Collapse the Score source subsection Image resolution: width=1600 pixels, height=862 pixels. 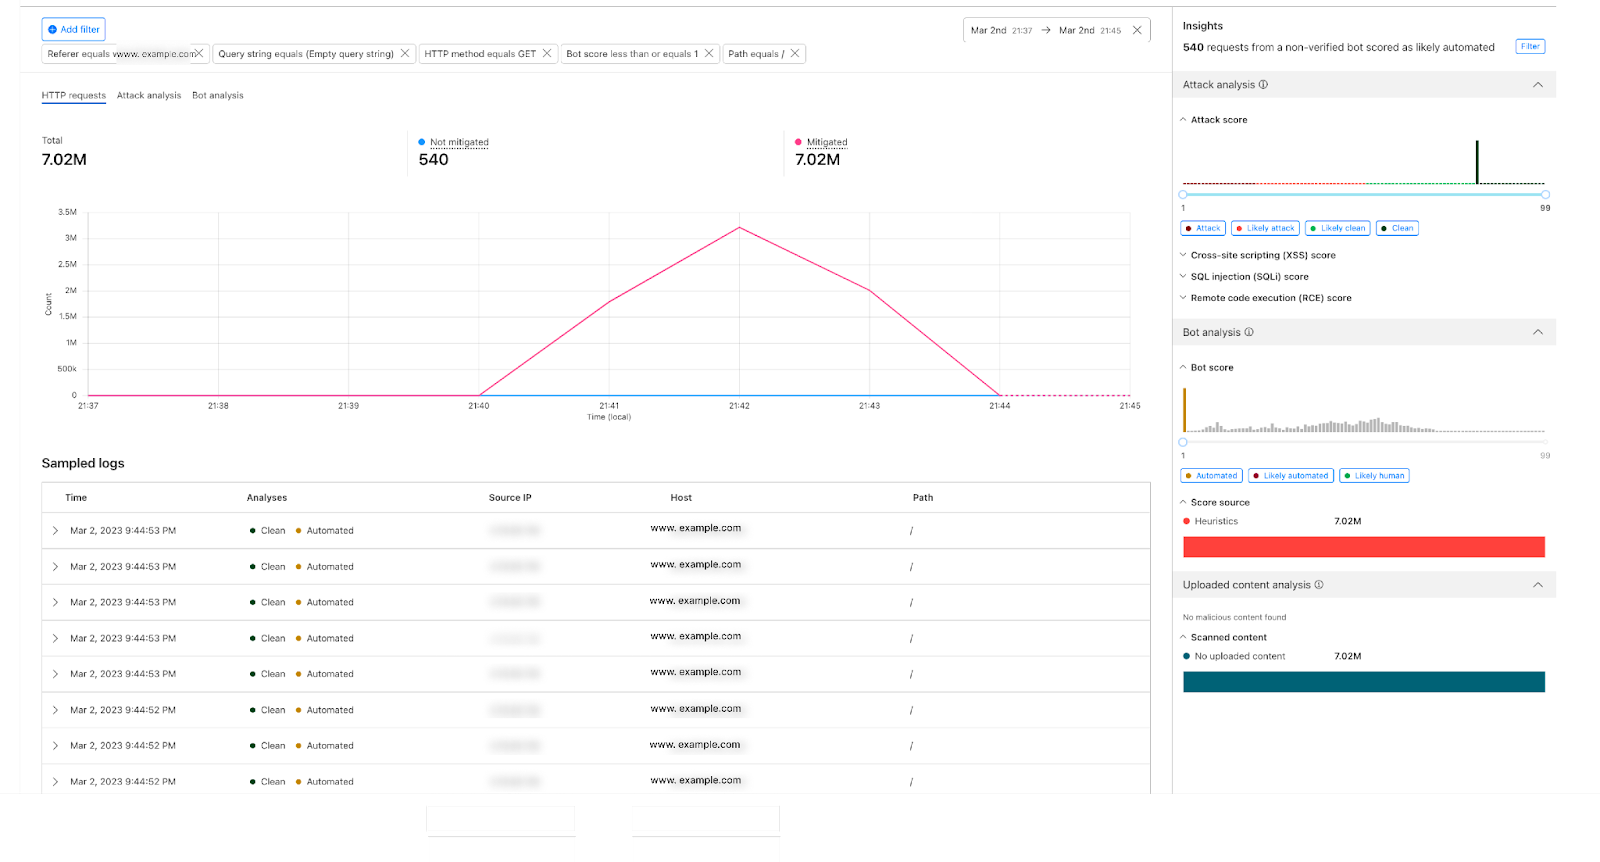click(1183, 503)
